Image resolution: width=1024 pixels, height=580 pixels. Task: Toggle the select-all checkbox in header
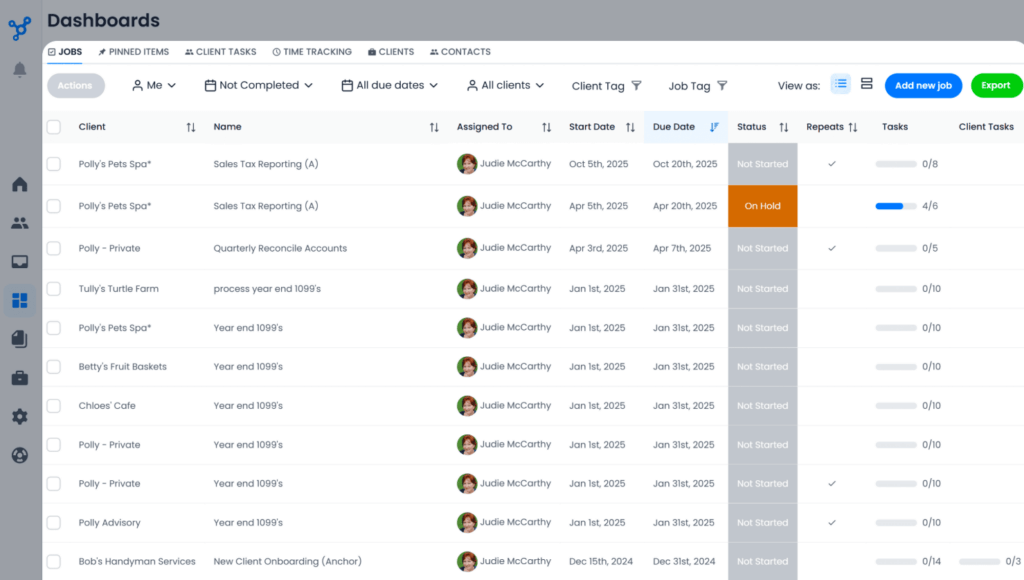pyautogui.click(x=54, y=127)
